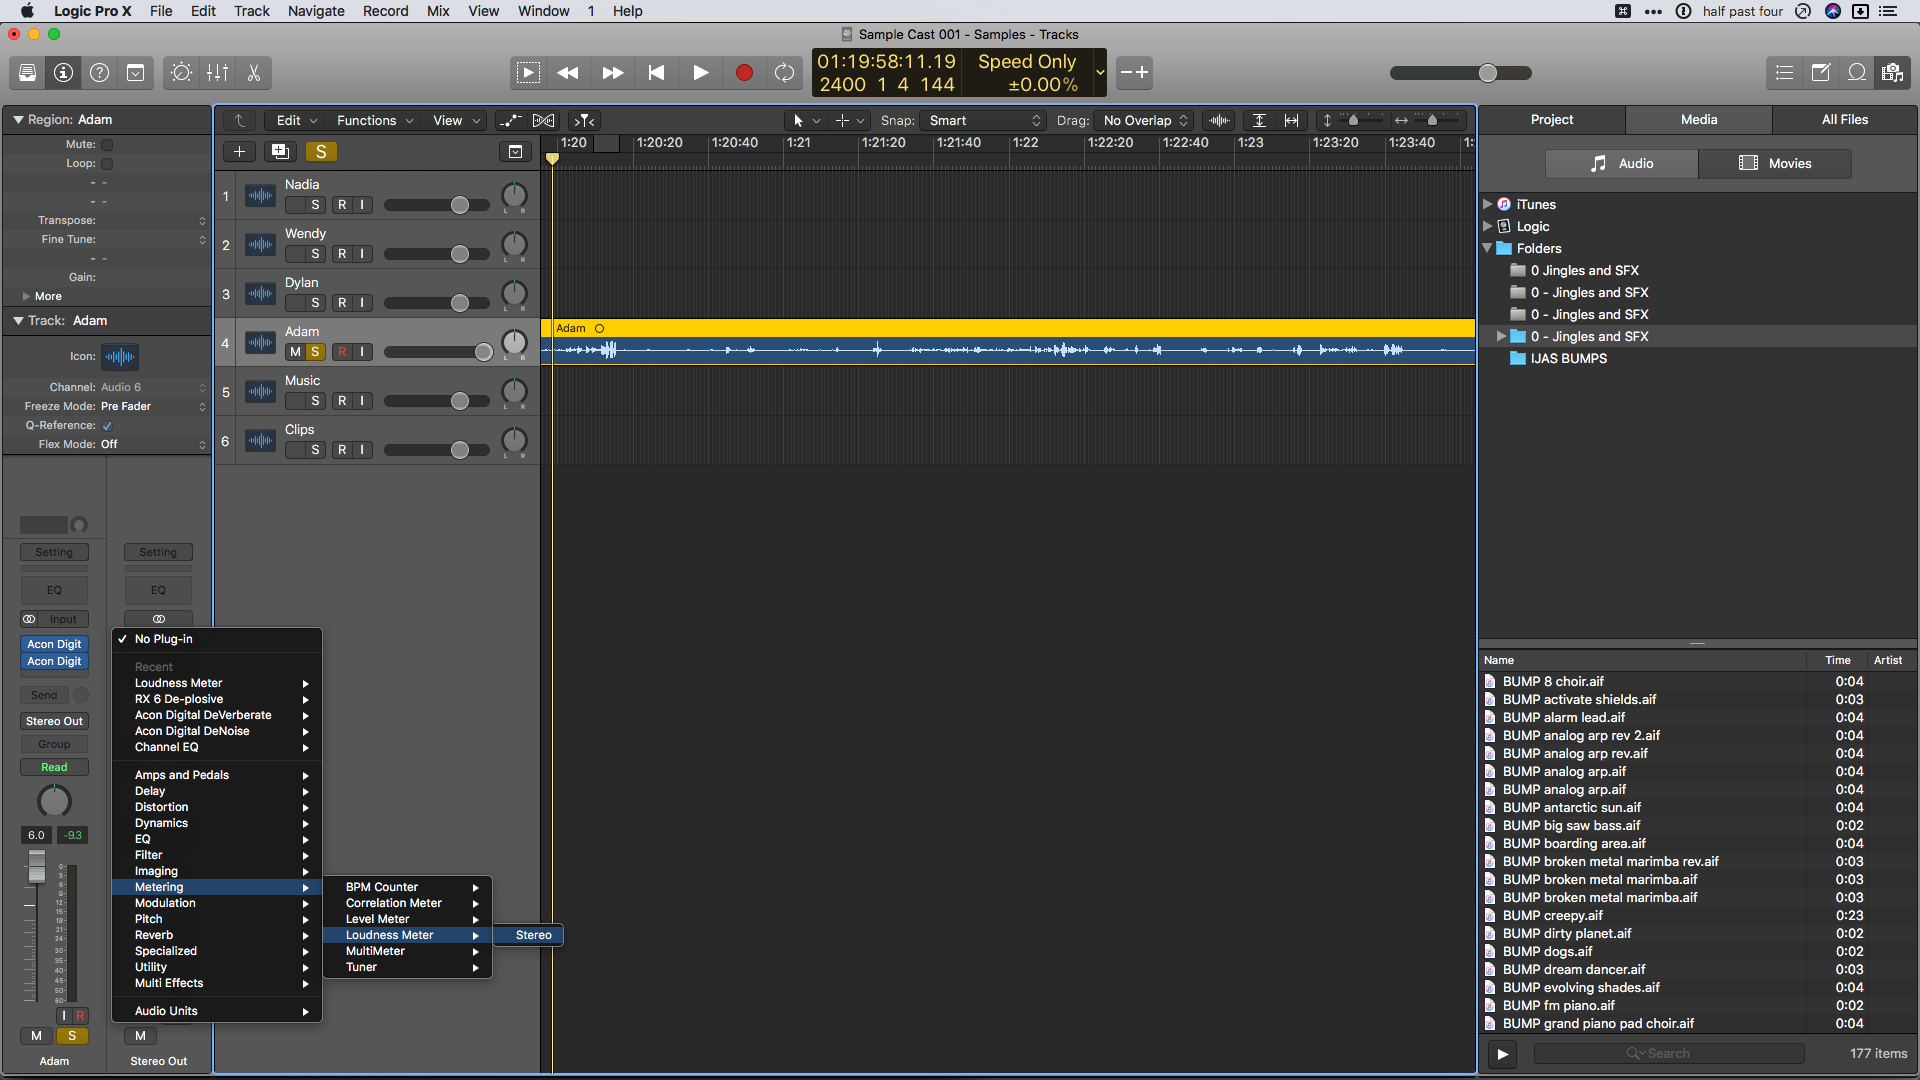Click the Rewind transport button
1920x1080 pixels.
coord(568,73)
